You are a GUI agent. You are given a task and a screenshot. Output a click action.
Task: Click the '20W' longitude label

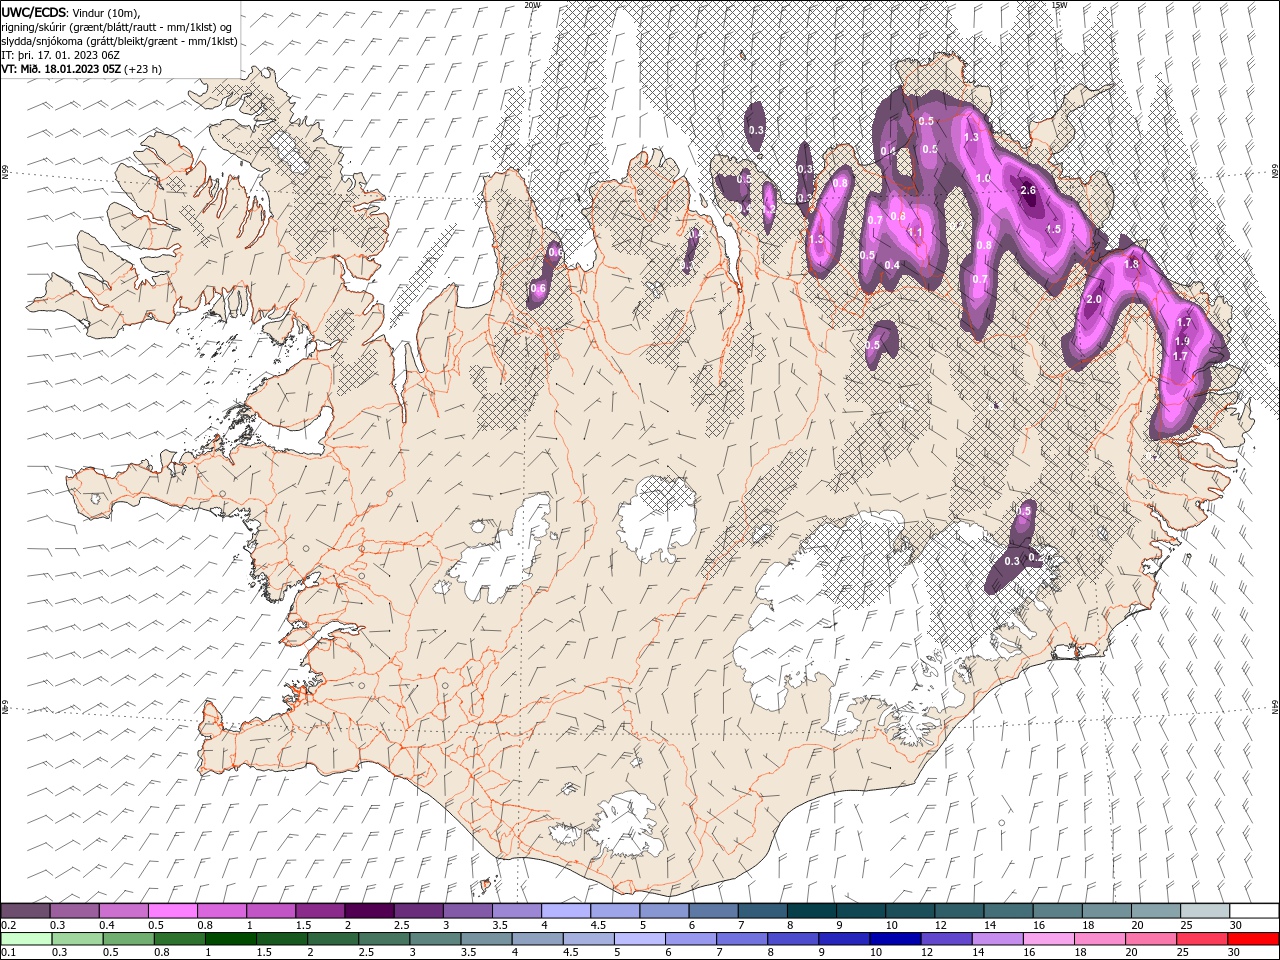pyautogui.click(x=532, y=5)
